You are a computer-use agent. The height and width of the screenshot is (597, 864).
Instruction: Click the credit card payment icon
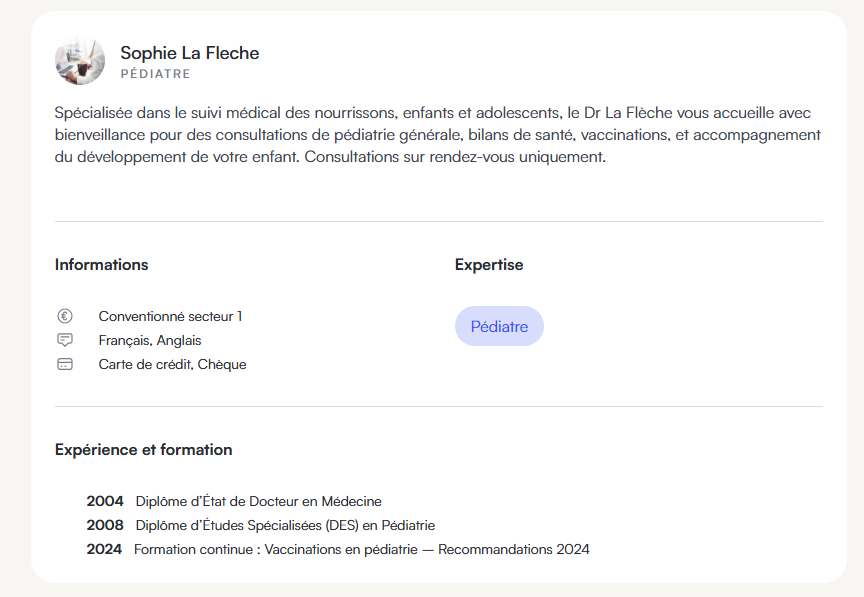click(65, 364)
